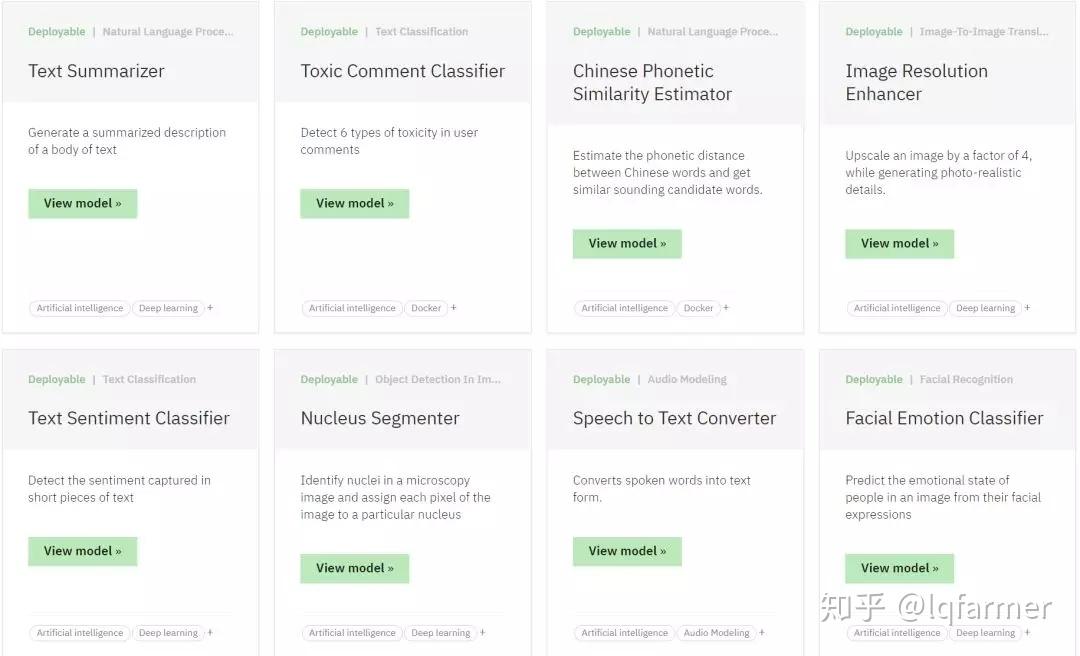Click the Audio Modeling tag chip
Screen dimensions: 1080x656
716,633
